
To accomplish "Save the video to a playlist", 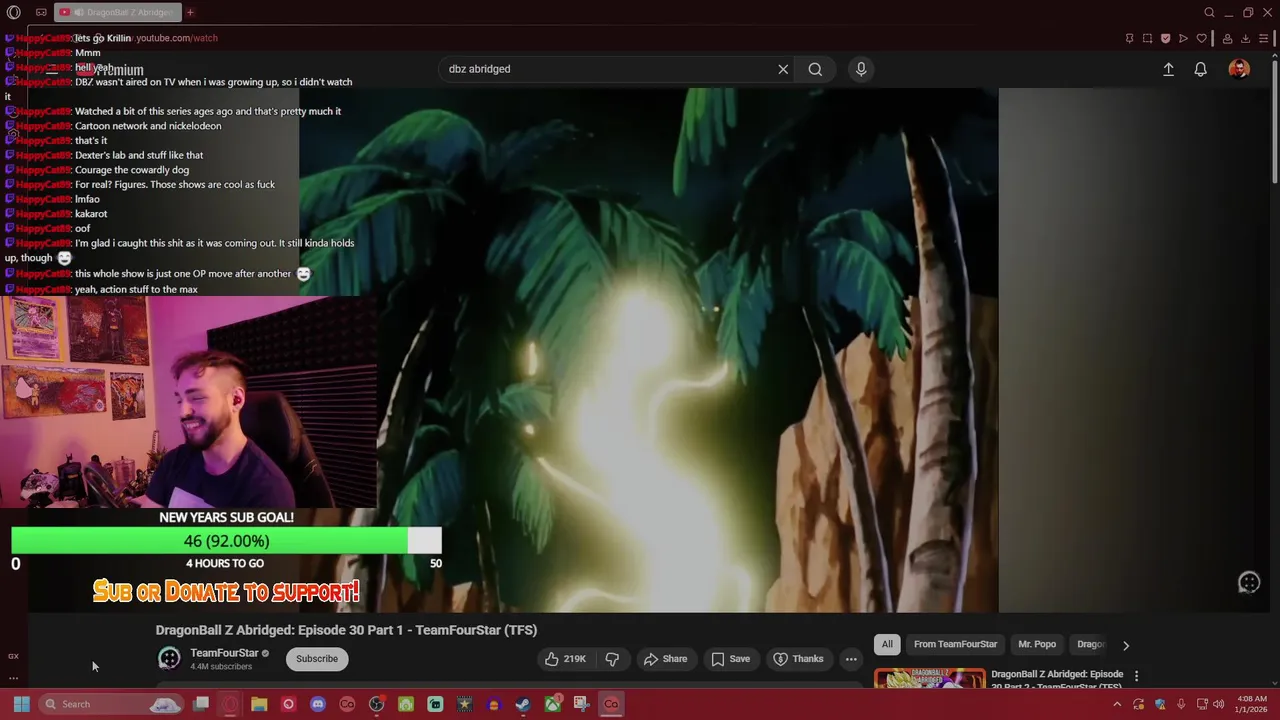I will (730, 658).
